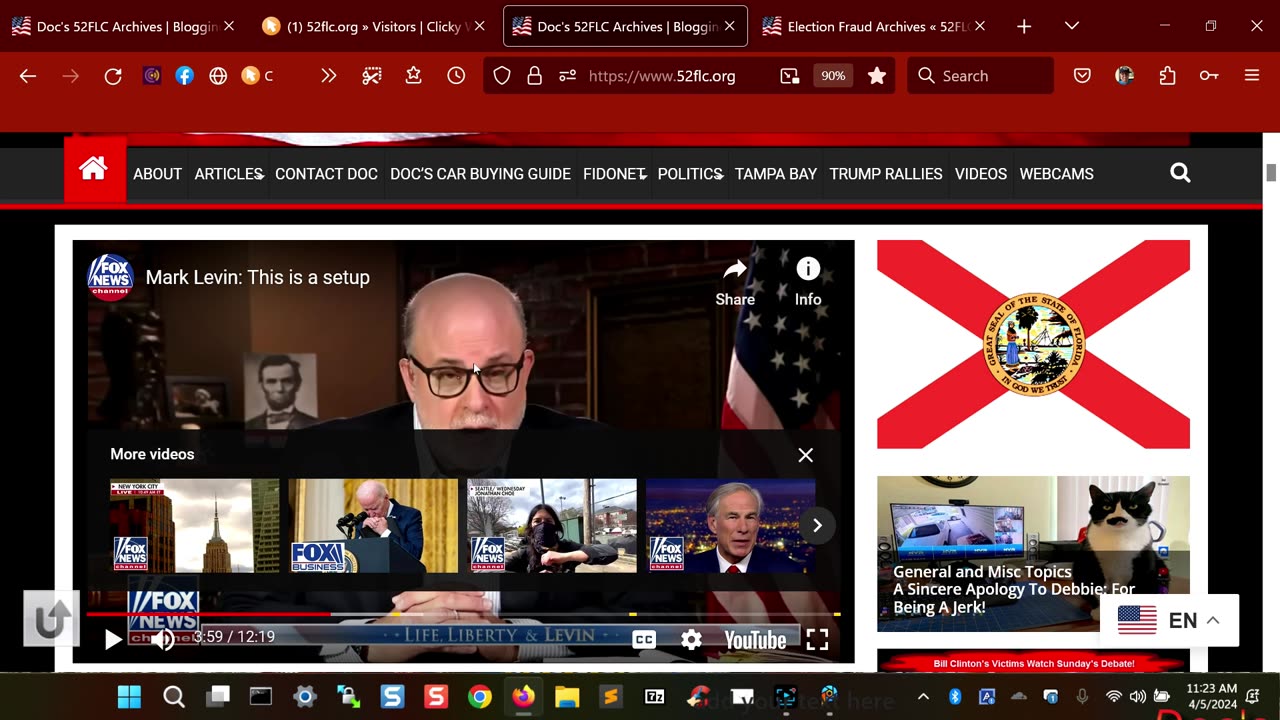Seek on the video progress bar

tap(463, 614)
